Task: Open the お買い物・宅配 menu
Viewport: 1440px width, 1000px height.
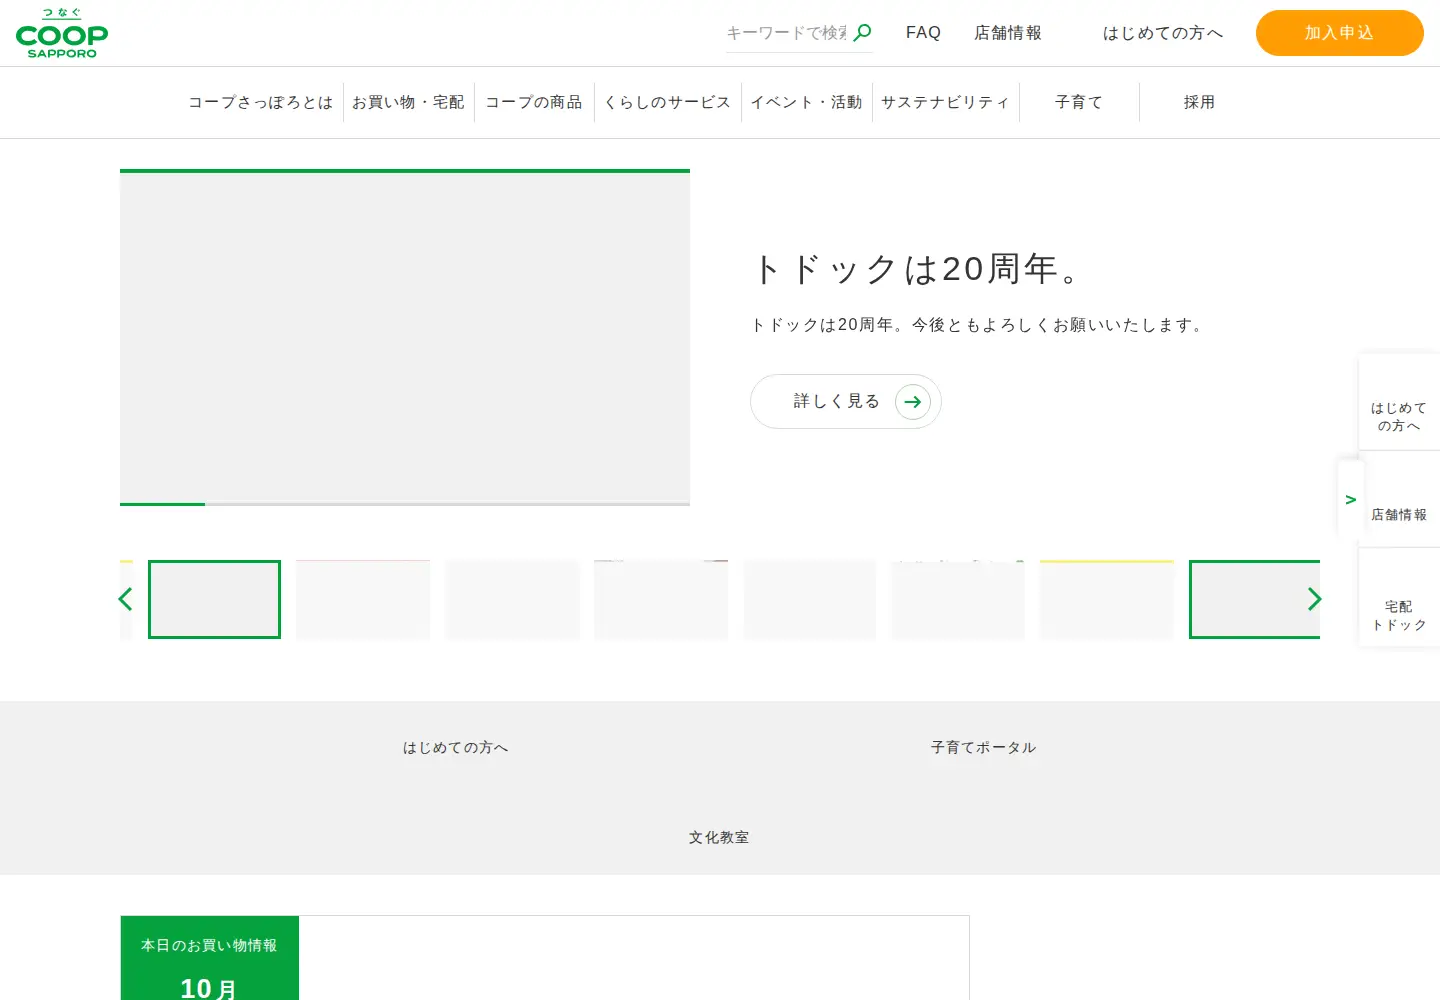Action: click(408, 102)
